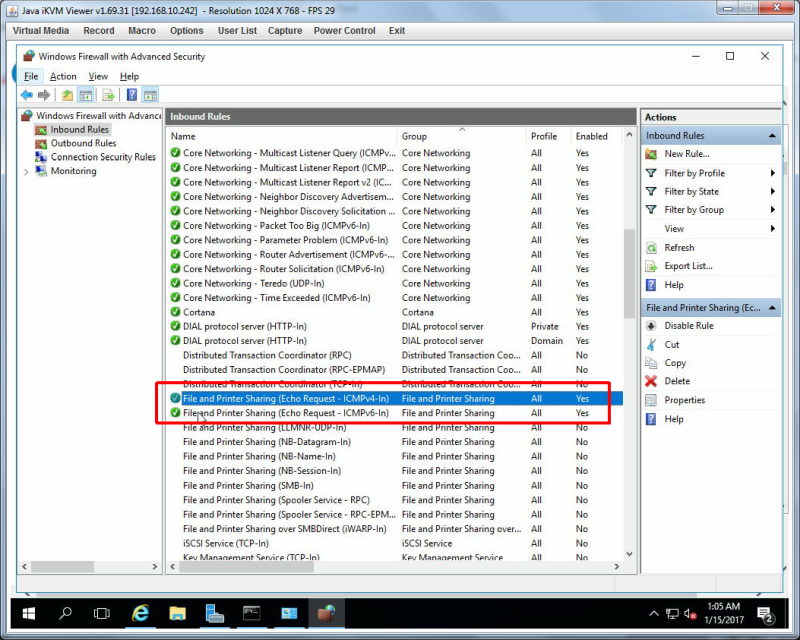The width and height of the screenshot is (800, 640).
Task: Select File and Printer Sharing Echo Request ICMPv6-In rule
Action: click(395, 413)
